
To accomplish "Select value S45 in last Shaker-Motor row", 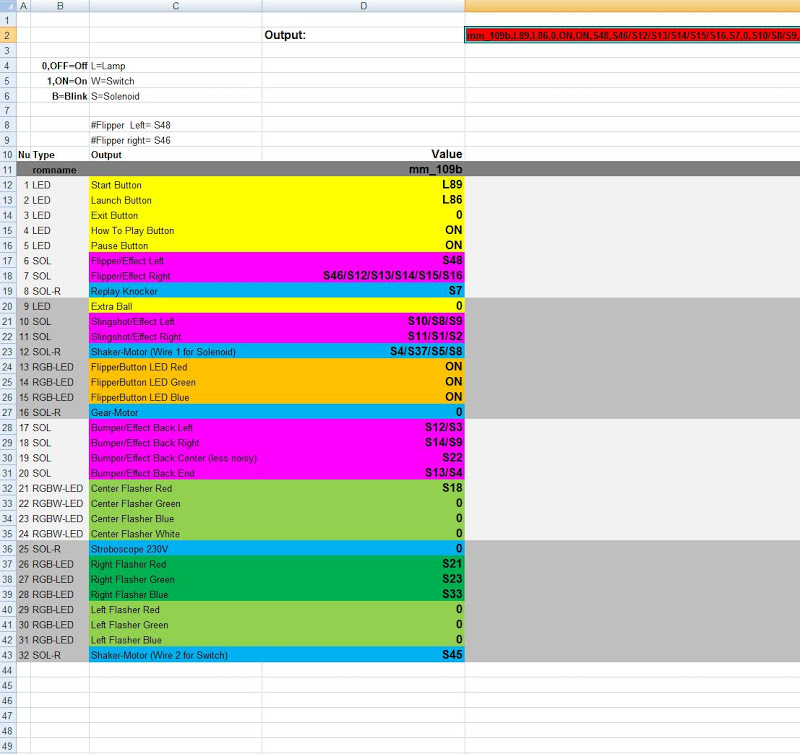I will click(x=363, y=655).
